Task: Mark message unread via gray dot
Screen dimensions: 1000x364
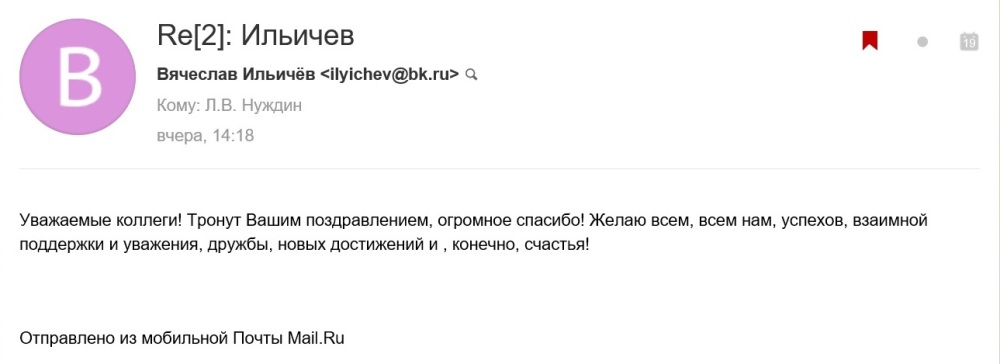Action: [x=922, y=42]
